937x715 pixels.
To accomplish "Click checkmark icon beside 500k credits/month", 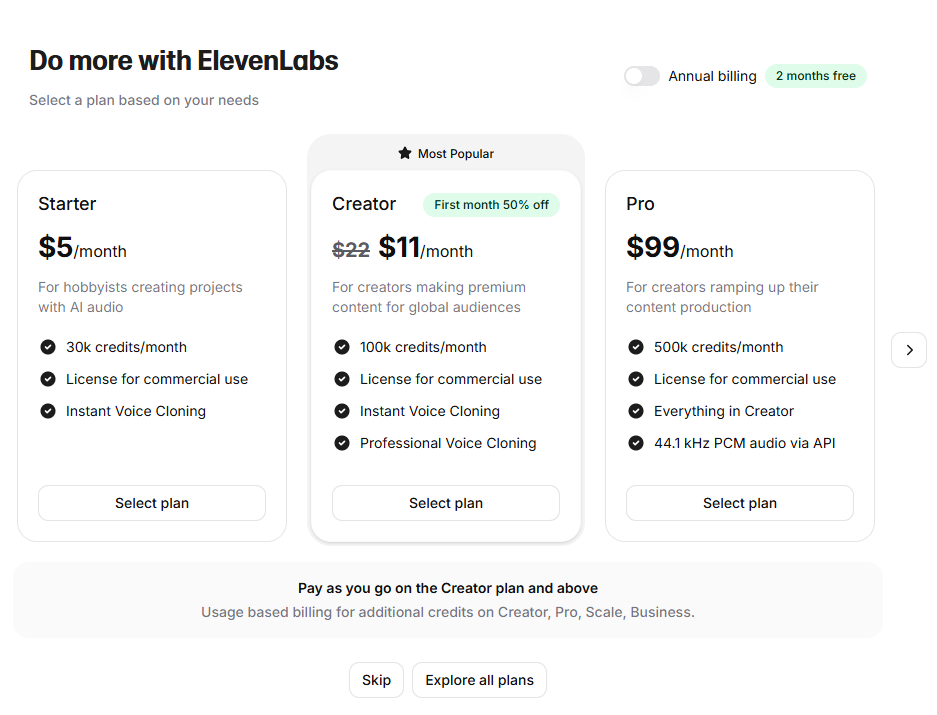I will (x=636, y=347).
